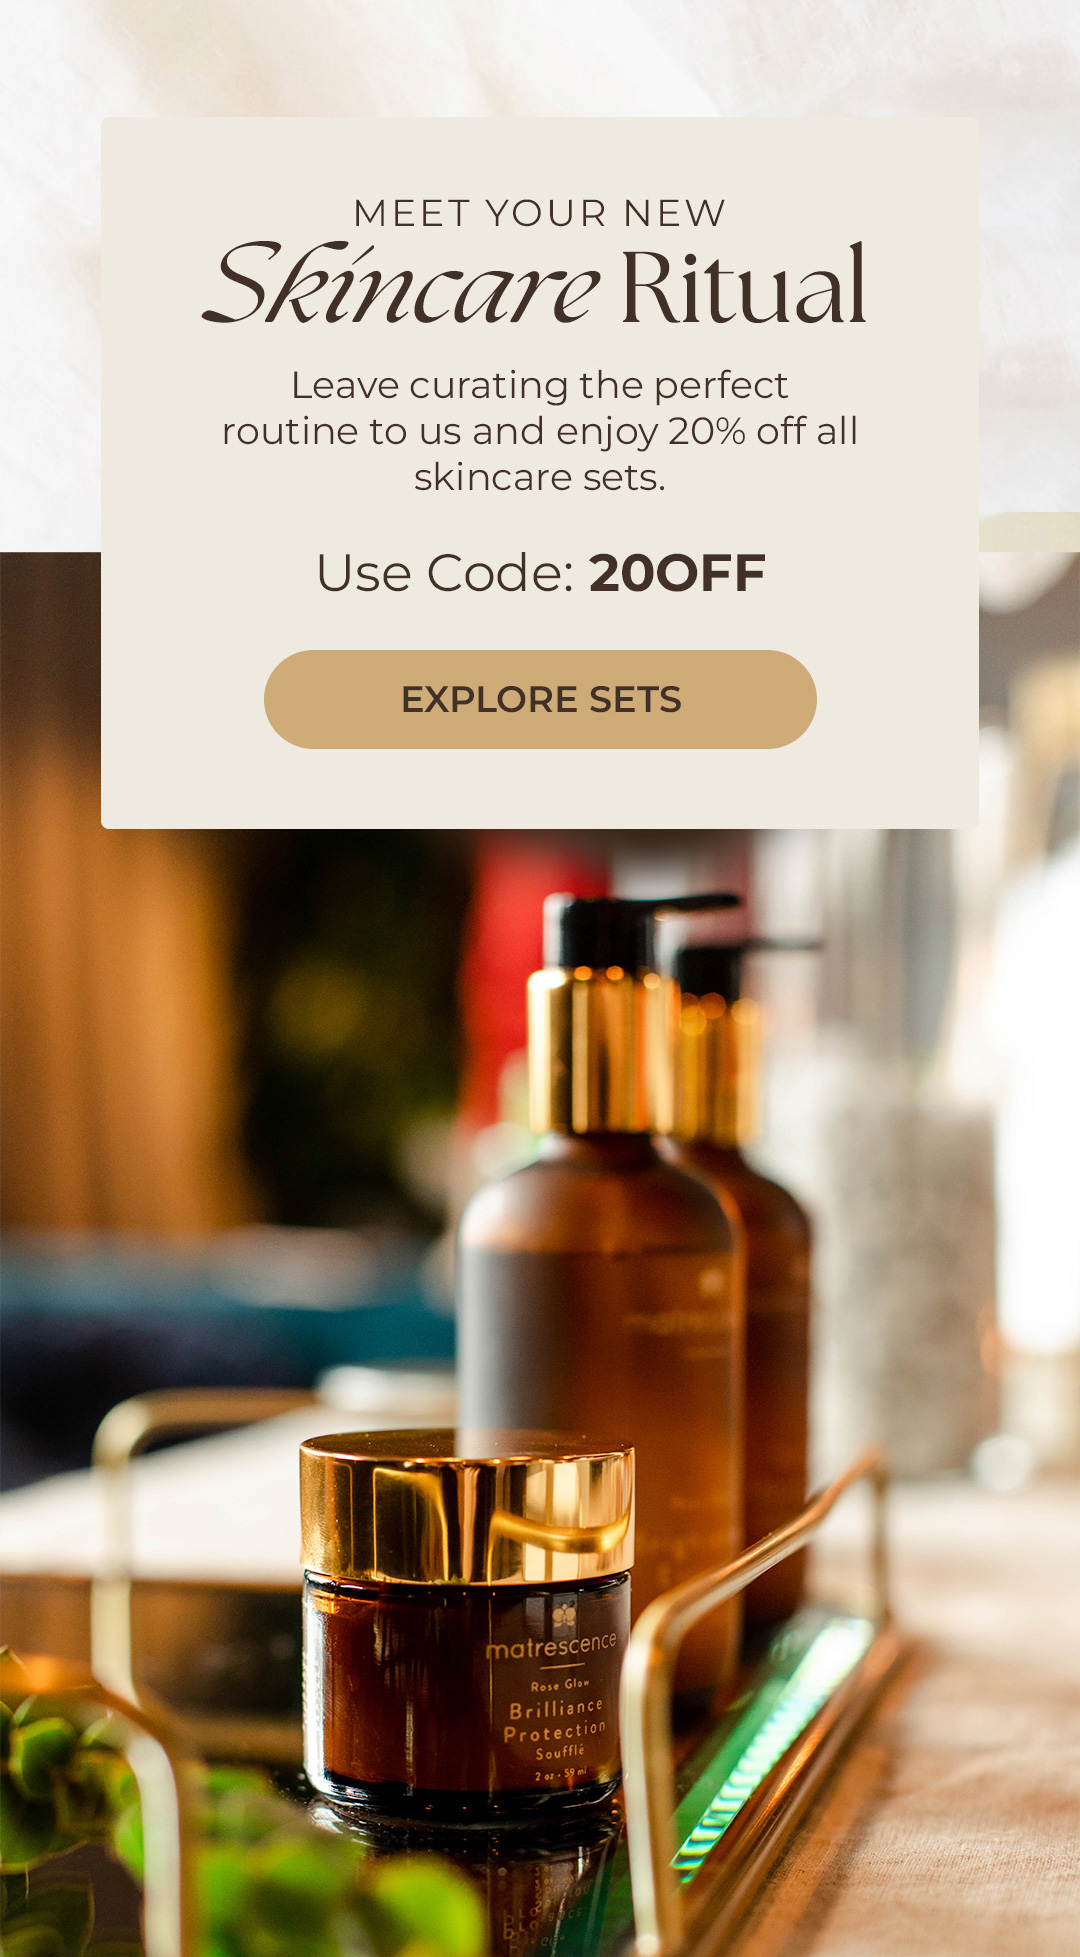Screen dimensions: 1080x1957
Task: Click the 'skincare sets.' text line
Action: [540, 478]
